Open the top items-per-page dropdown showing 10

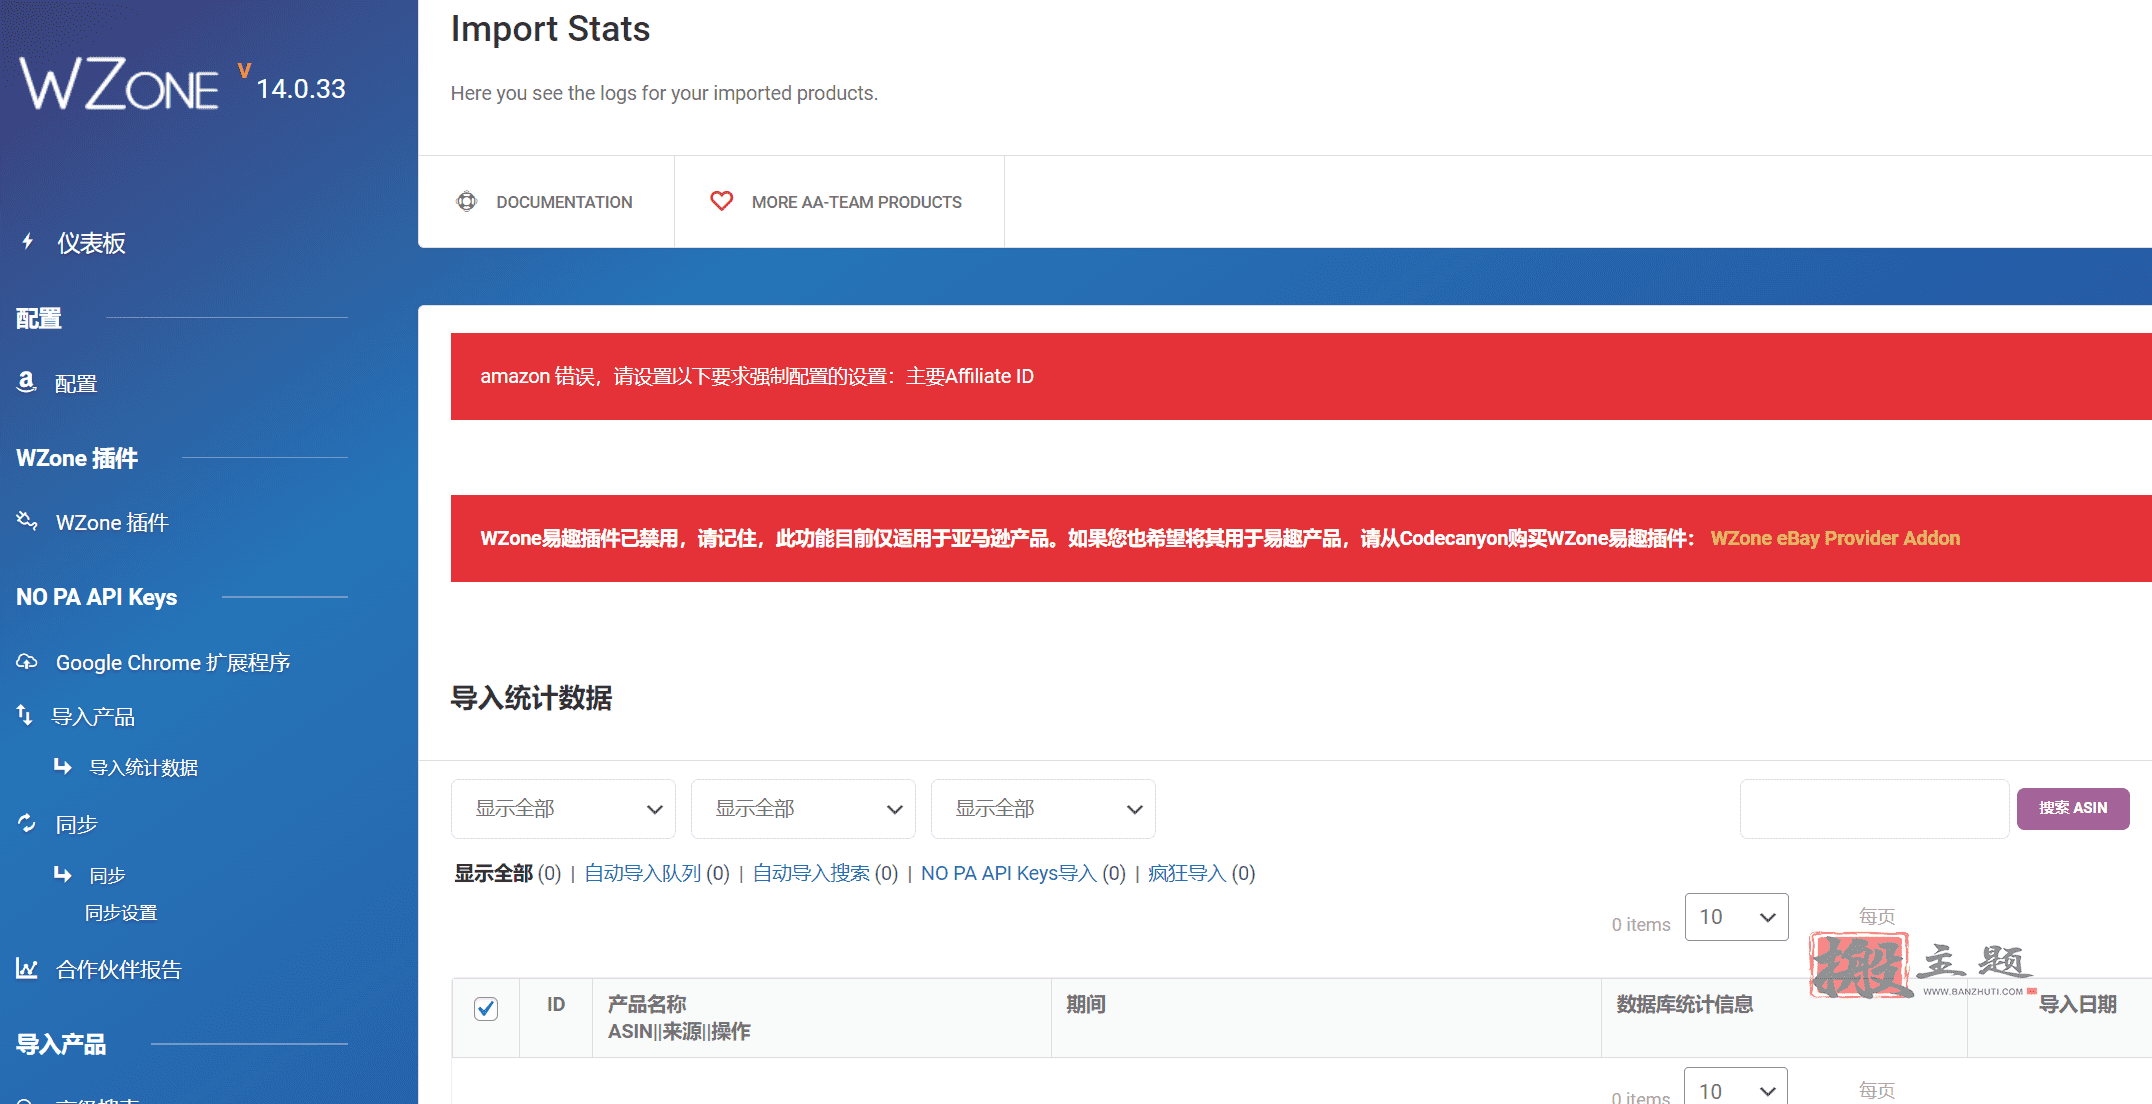click(1737, 917)
